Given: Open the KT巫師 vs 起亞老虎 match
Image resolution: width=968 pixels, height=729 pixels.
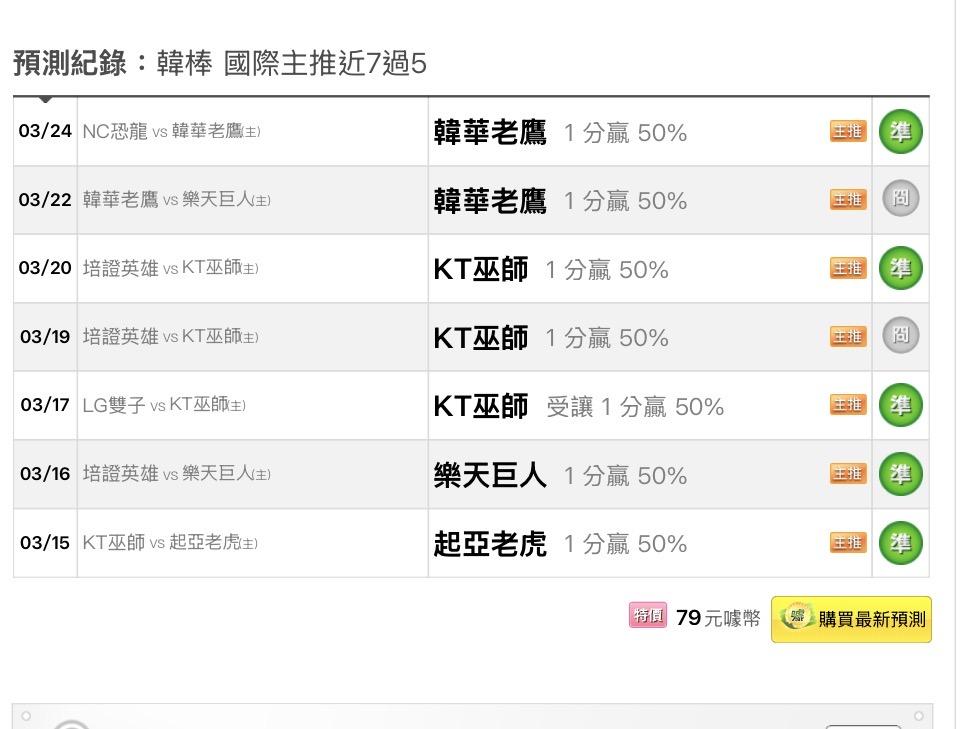Looking at the screenshot, I should 170,543.
